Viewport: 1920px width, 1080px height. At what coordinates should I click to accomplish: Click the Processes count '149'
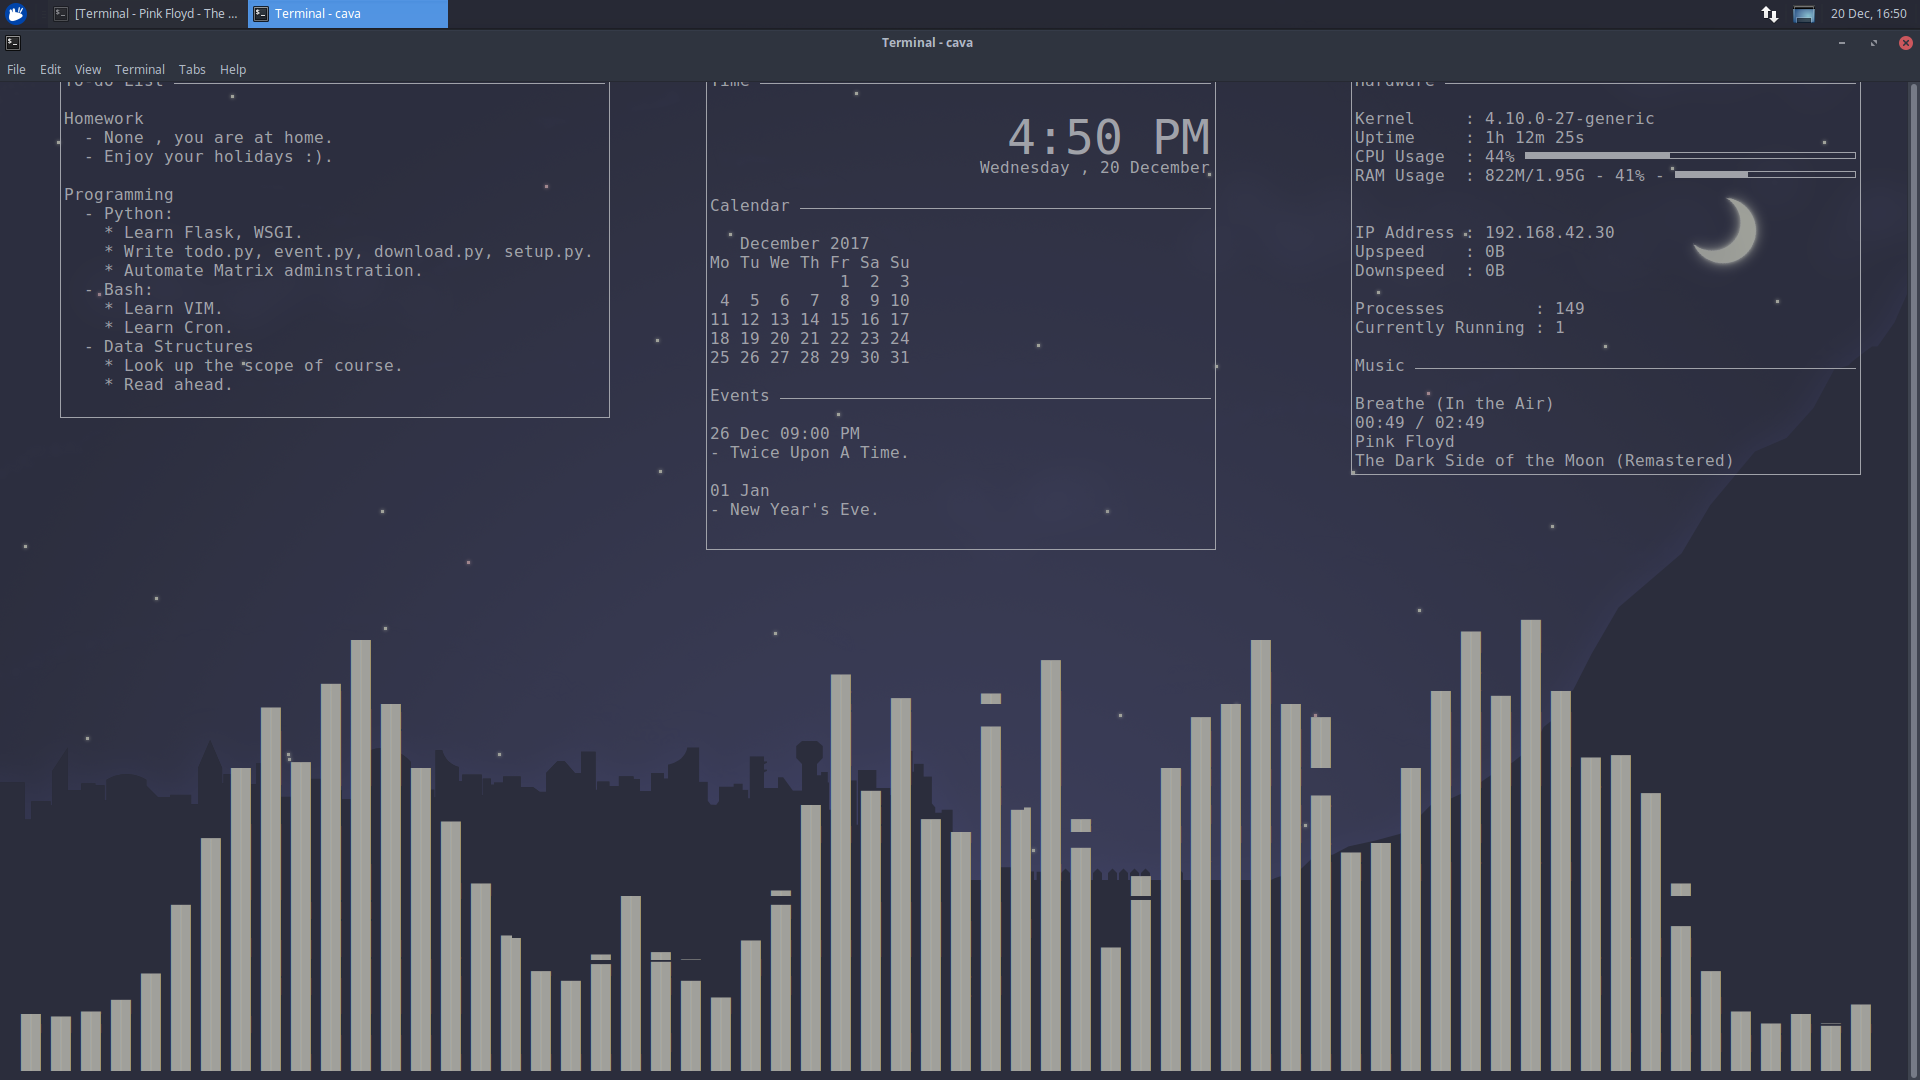tap(1569, 308)
